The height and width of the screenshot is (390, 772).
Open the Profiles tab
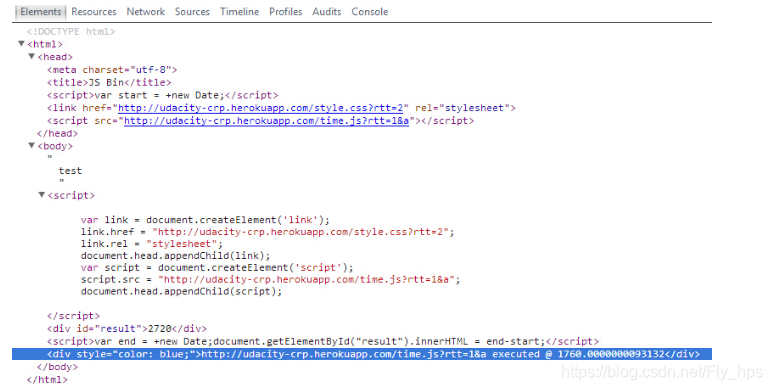pyautogui.click(x=286, y=12)
